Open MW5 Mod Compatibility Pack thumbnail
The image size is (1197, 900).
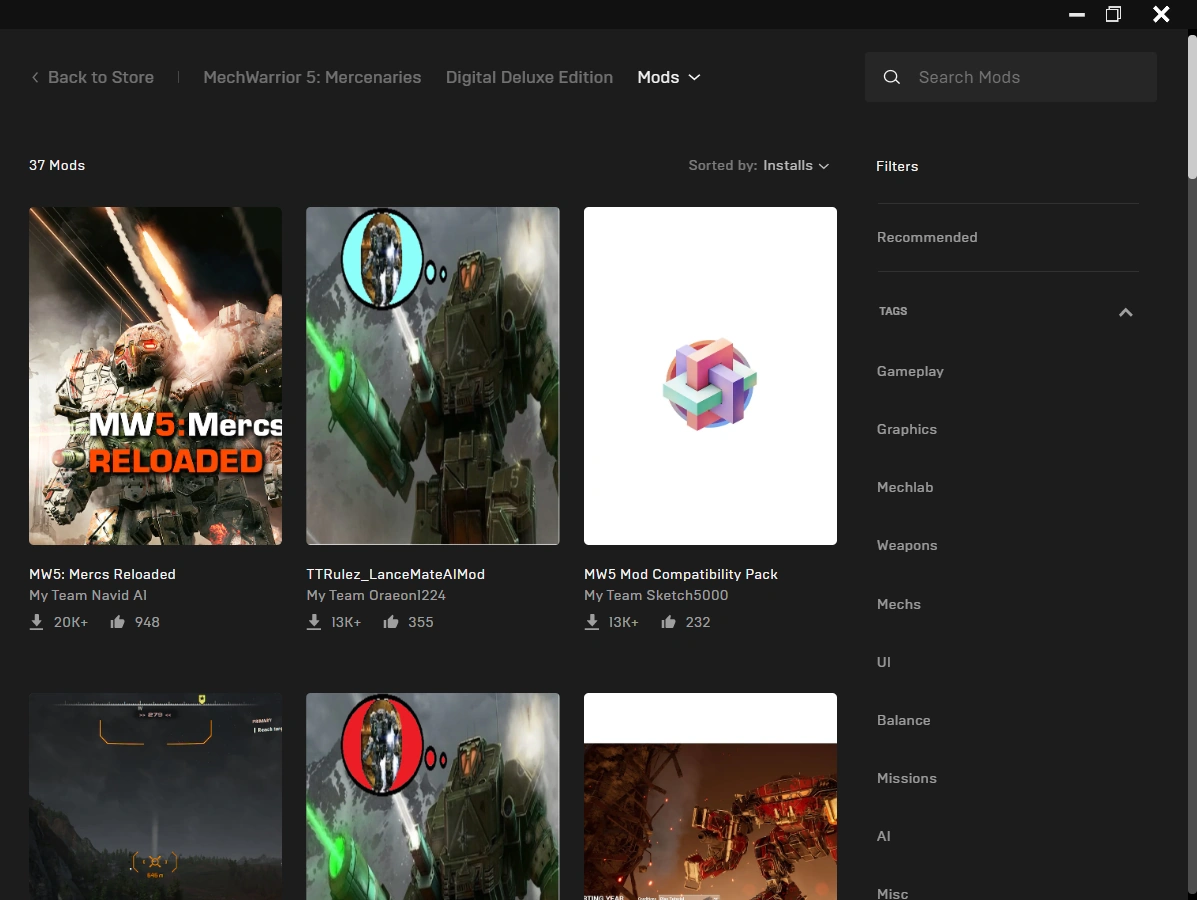[710, 376]
